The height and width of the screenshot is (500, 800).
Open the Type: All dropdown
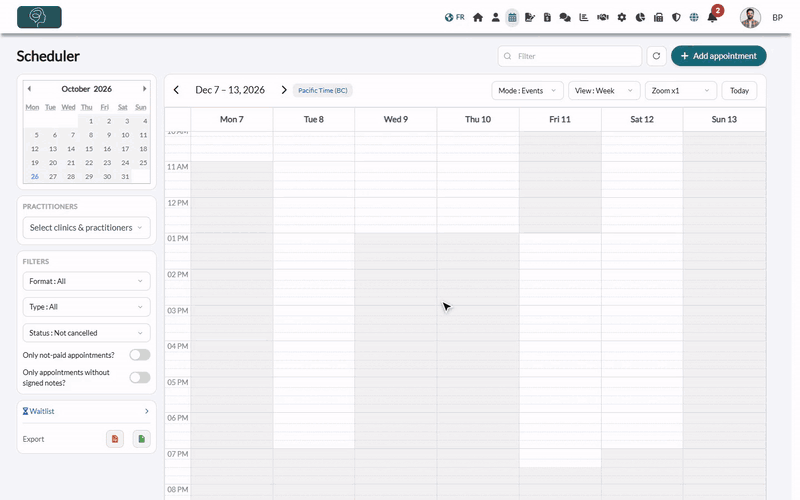[x=86, y=307]
